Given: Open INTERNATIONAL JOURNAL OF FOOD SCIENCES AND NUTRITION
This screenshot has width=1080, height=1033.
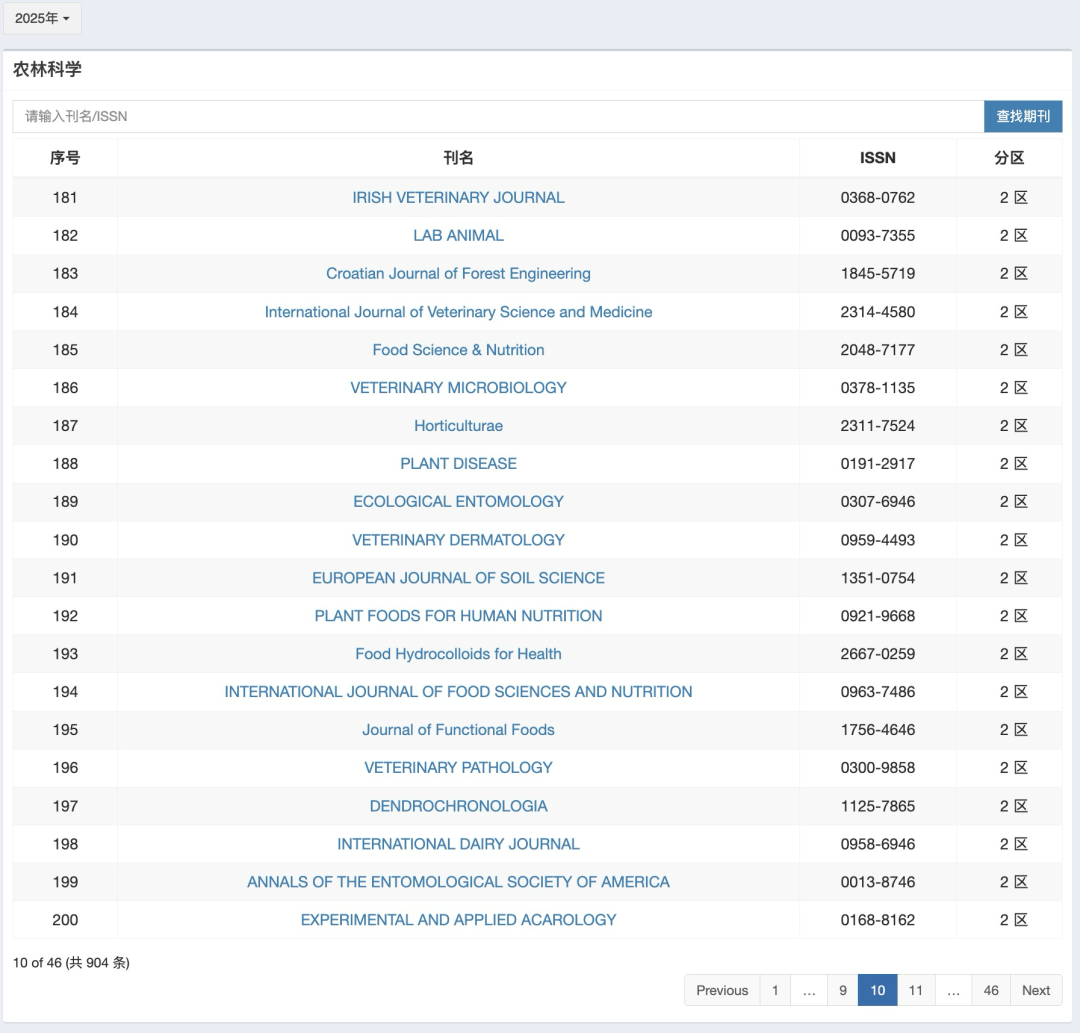Looking at the screenshot, I should [458, 691].
